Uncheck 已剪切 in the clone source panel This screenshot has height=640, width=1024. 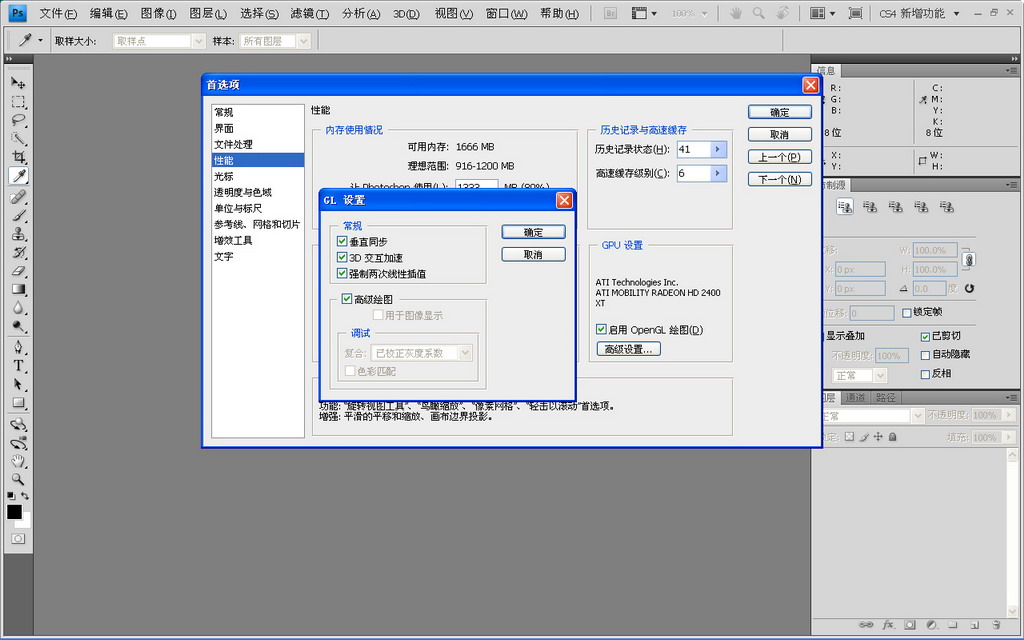[925, 336]
